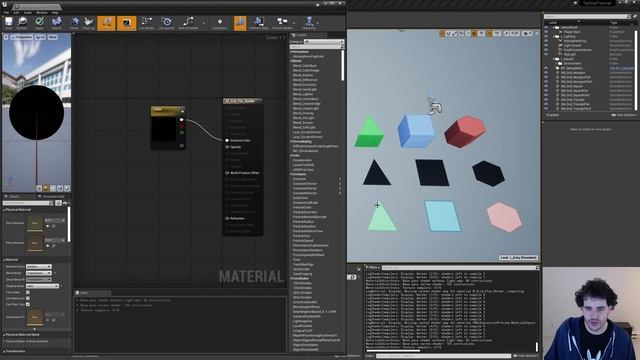
Task: Open the Edit menu
Action: click(x=16, y=13)
